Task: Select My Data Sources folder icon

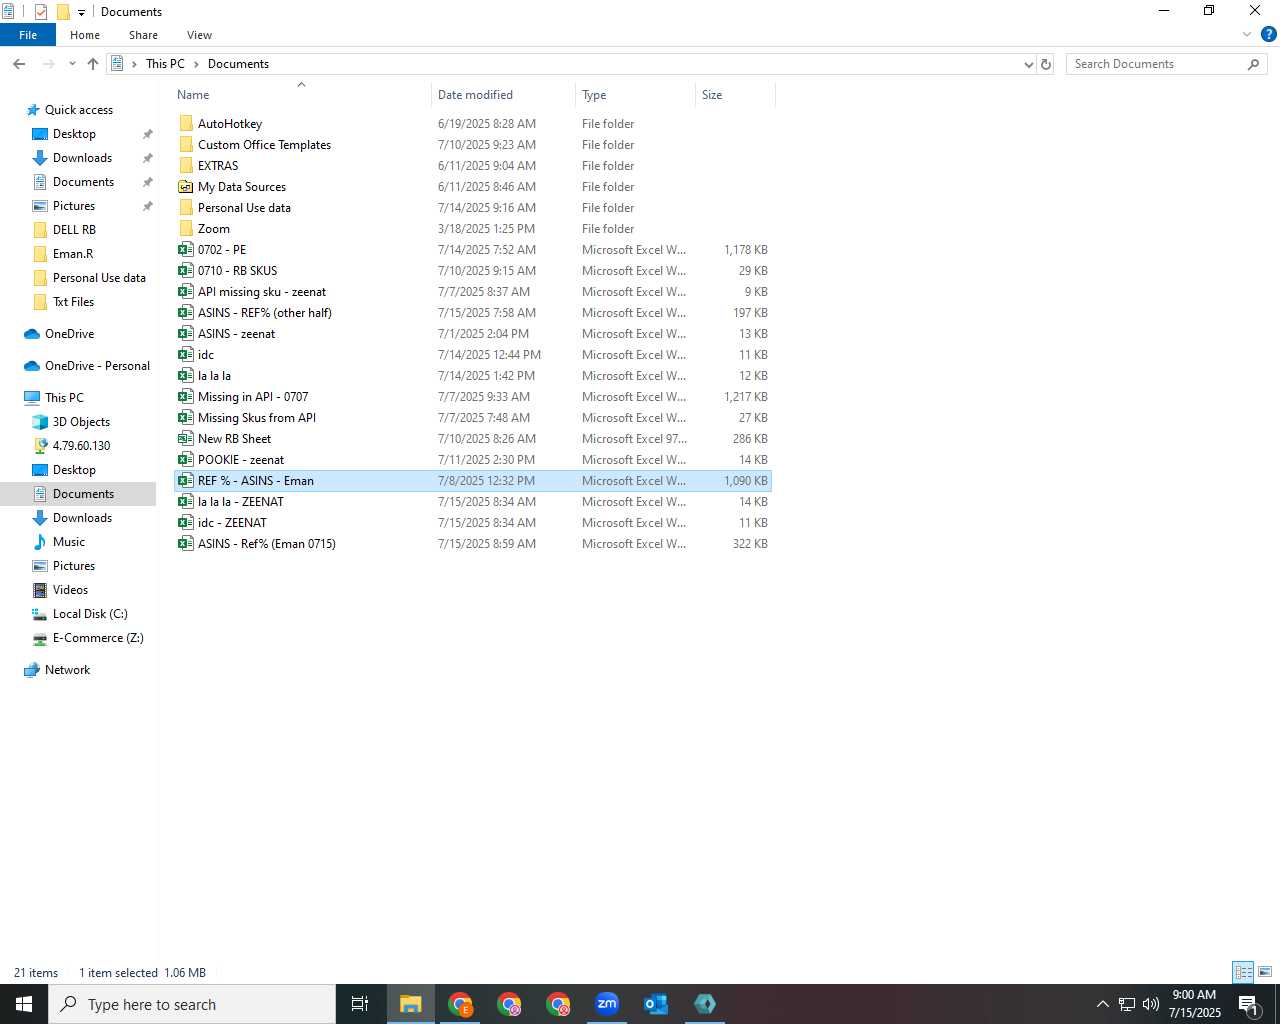Action: pyautogui.click(x=186, y=187)
